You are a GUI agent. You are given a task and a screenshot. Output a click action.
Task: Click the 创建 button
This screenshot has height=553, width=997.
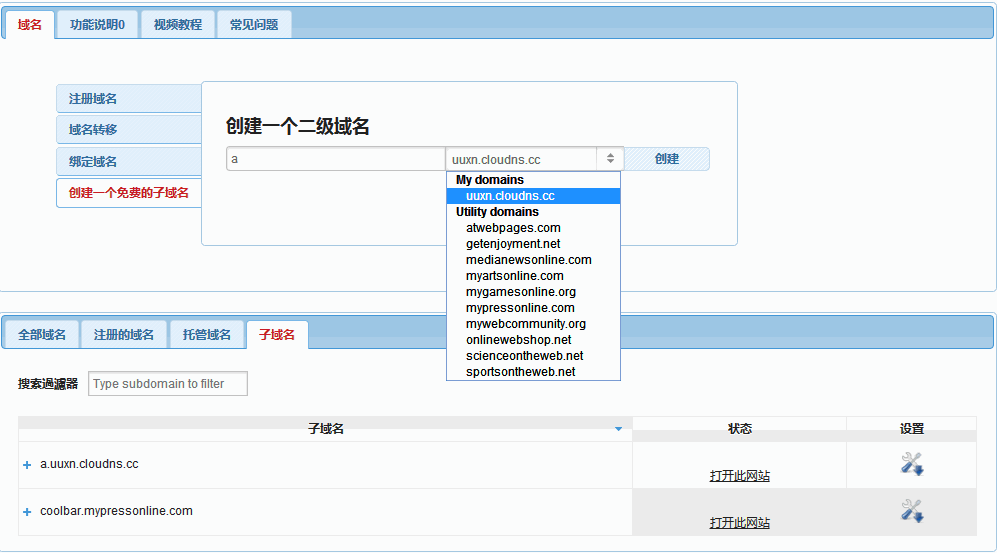[667, 159]
